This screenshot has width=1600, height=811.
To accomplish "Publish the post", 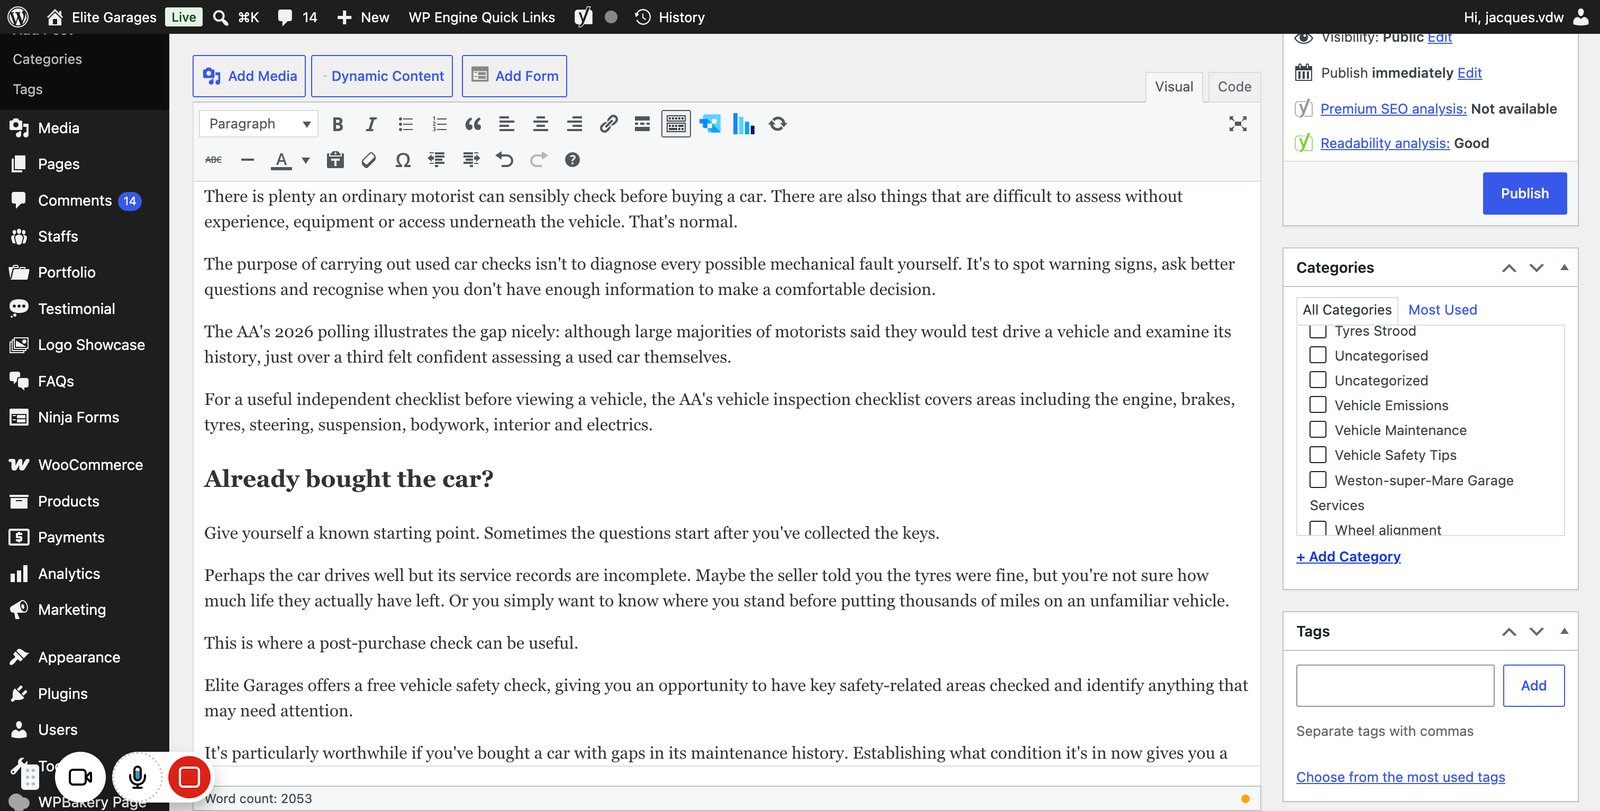I will [x=1524, y=194].
